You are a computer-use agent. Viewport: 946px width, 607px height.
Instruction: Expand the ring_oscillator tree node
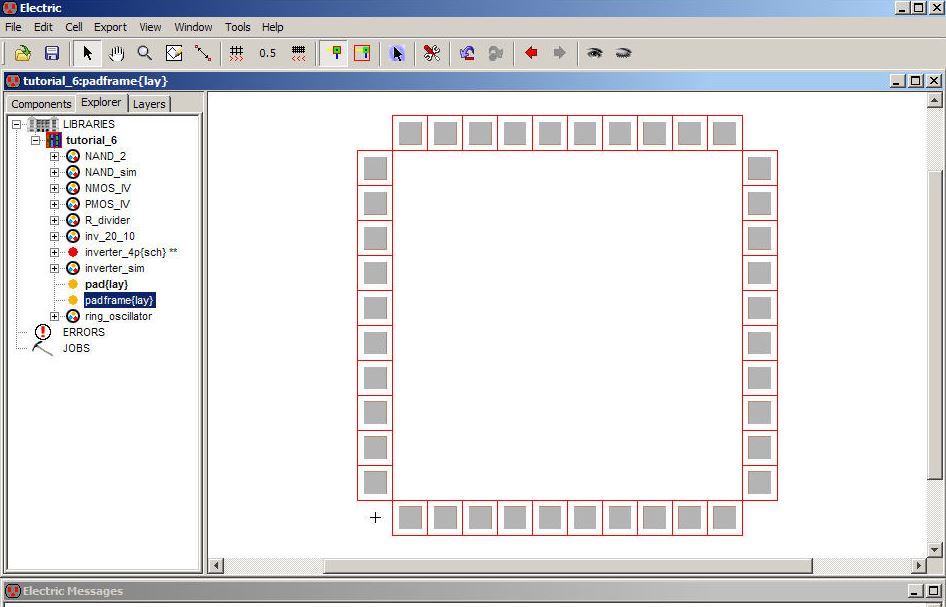coord(54,316)
